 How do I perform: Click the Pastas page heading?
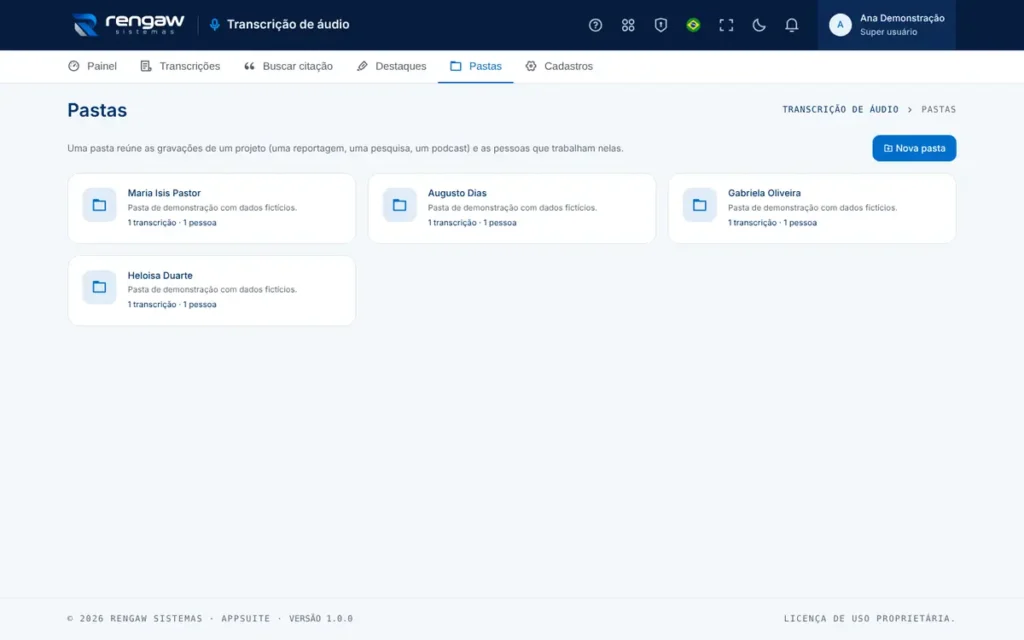point(97,110)
